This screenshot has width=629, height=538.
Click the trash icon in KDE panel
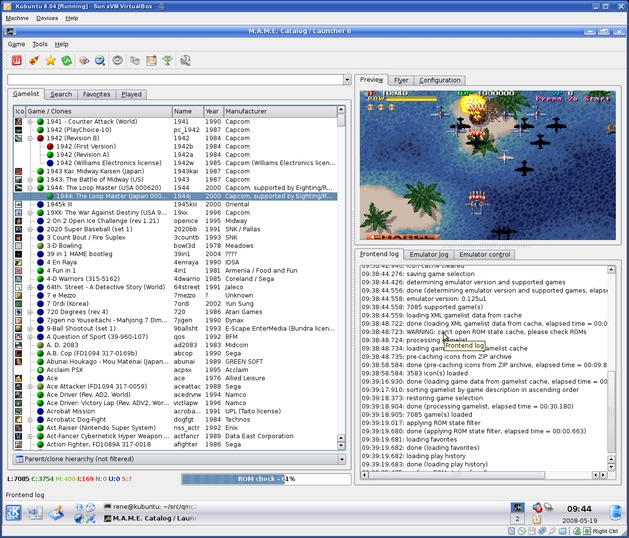(x=615, y=512)
